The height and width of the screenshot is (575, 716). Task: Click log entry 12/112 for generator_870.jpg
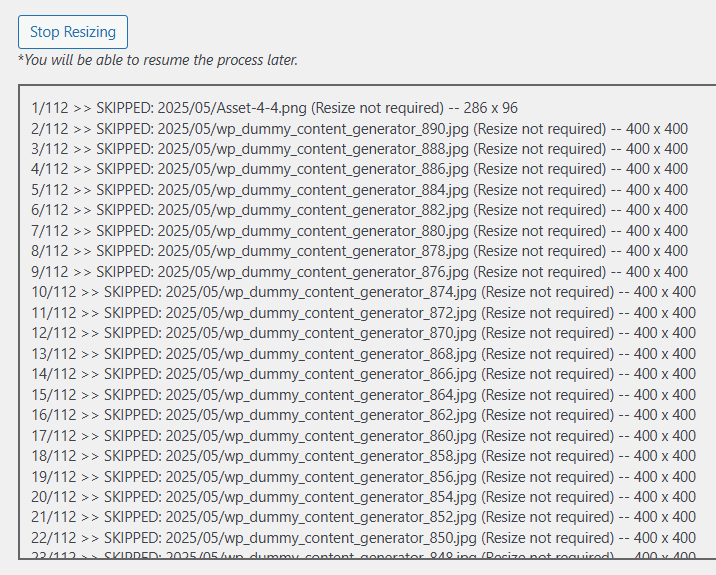[362, 333]
